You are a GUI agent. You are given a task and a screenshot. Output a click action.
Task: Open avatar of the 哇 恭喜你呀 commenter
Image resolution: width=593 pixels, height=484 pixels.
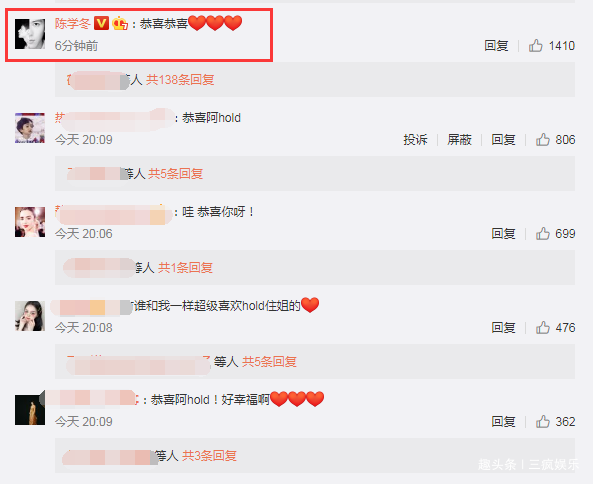tap(30, 222)
